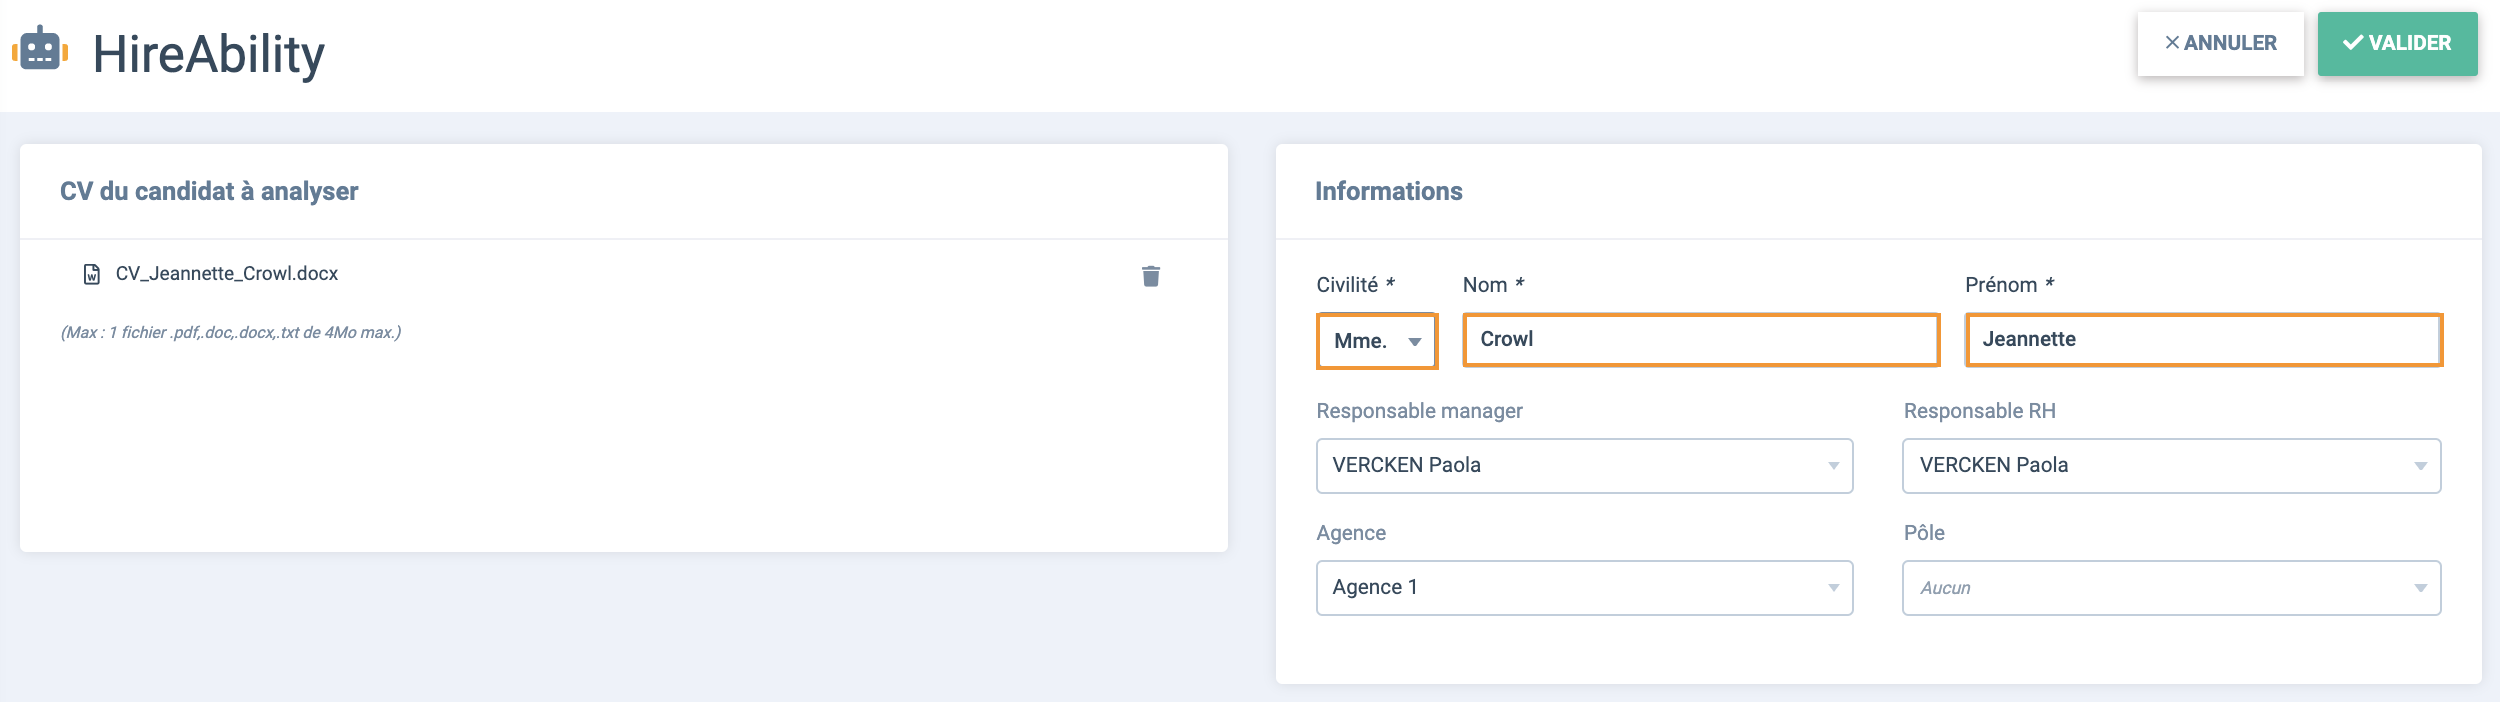The image size is (2500, 702).
Task: Click the arrow in Responsable RH select
Action: pos(2421,467)
